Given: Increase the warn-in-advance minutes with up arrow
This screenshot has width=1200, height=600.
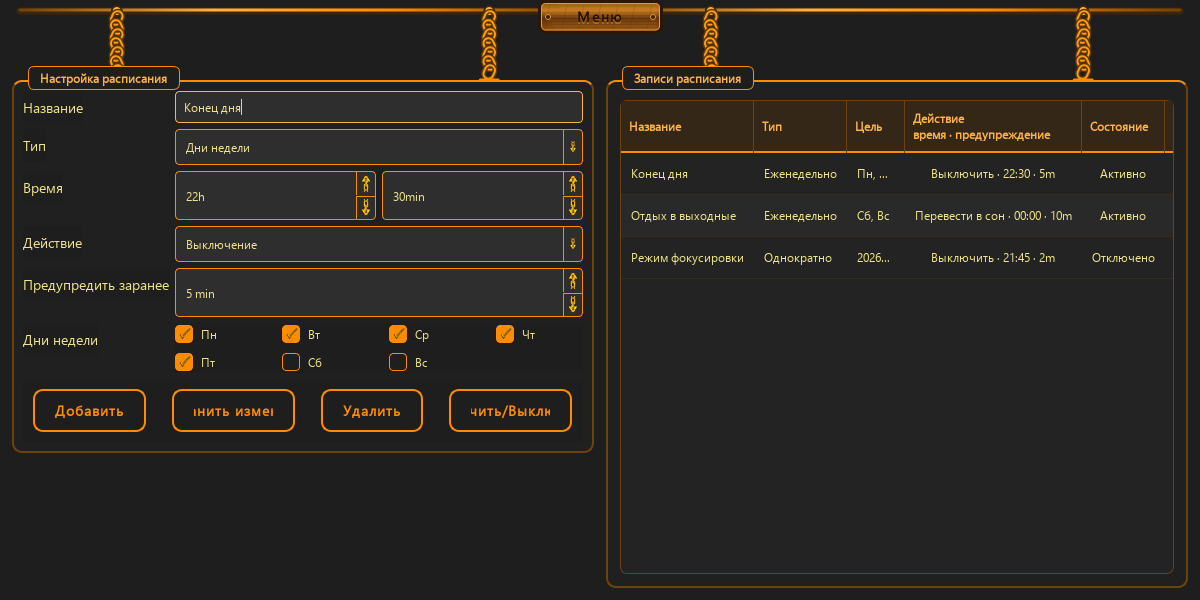Looking at the screenshot, I should 573,281.
